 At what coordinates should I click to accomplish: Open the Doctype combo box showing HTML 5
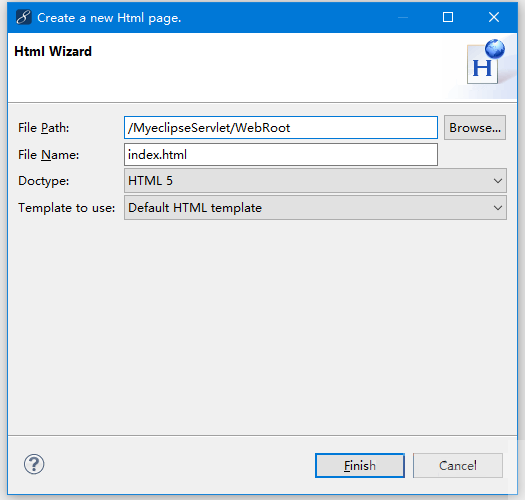pyautogui.click(x=315, y=181)
